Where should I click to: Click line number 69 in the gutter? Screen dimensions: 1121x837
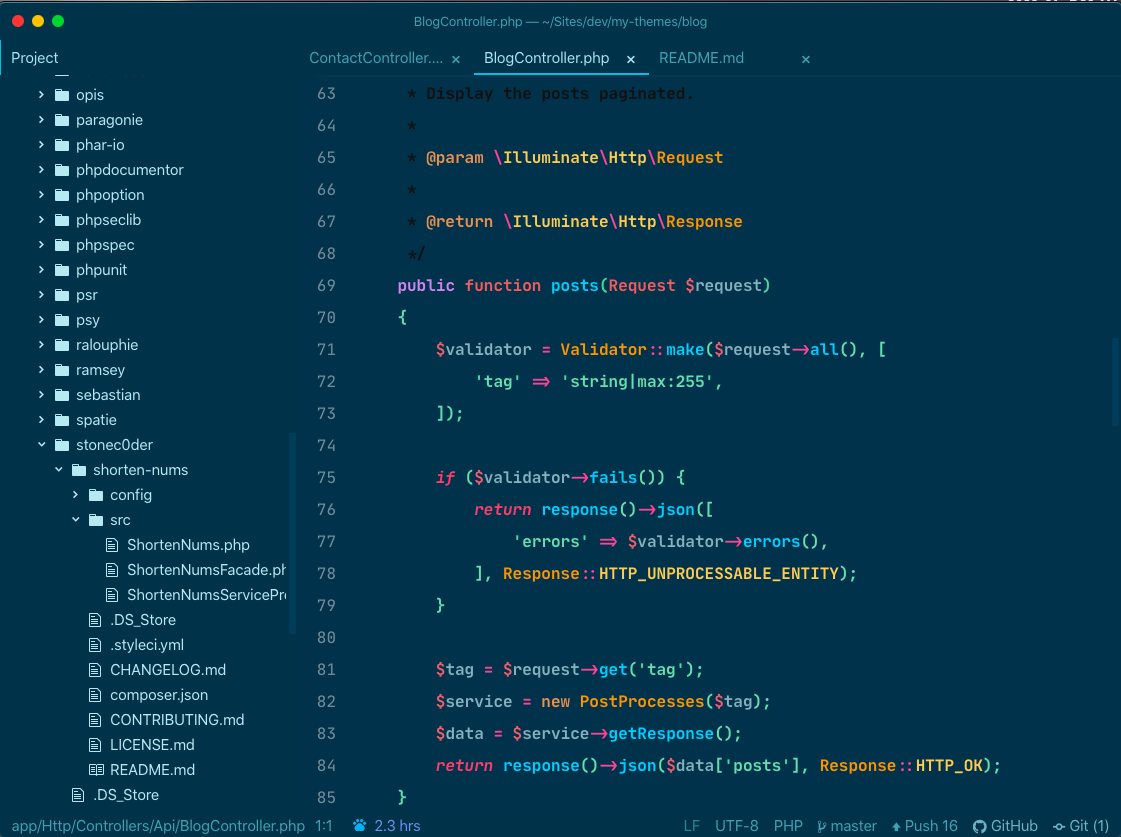point(326,286)
